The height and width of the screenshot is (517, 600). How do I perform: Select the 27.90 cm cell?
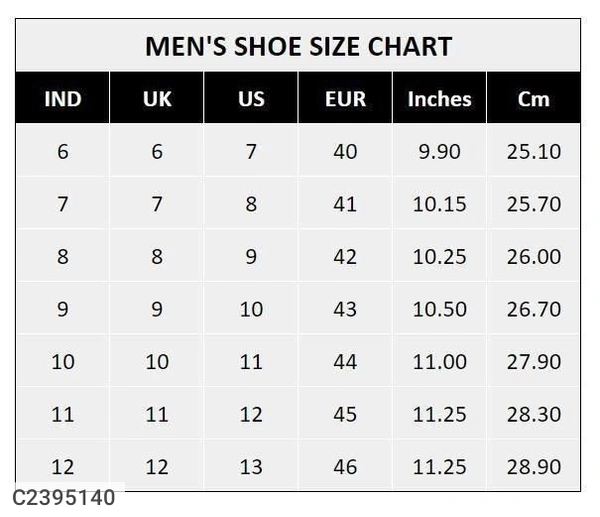point(534,361)
